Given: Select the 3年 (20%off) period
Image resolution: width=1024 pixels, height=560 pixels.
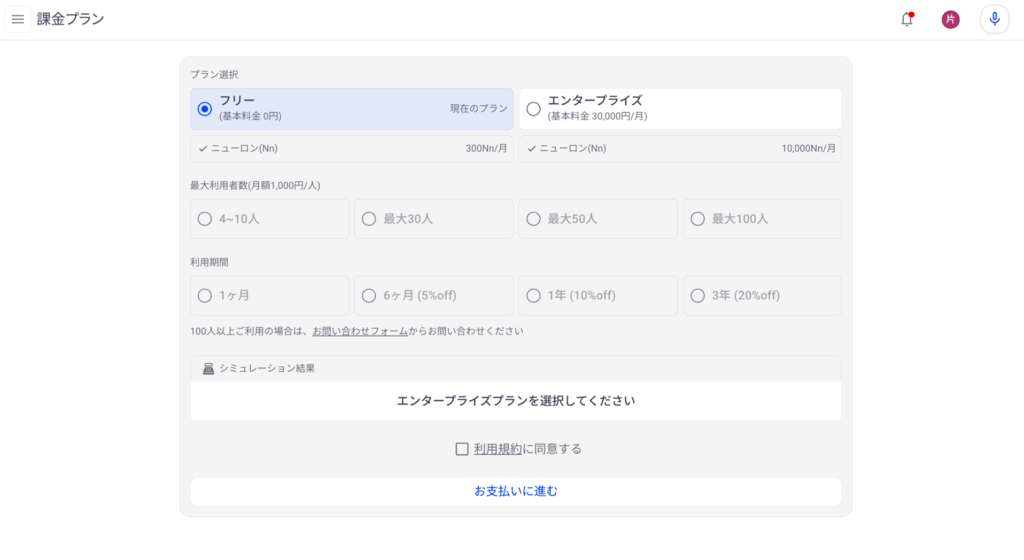Looking at the screenshot, I should [762, 296].
